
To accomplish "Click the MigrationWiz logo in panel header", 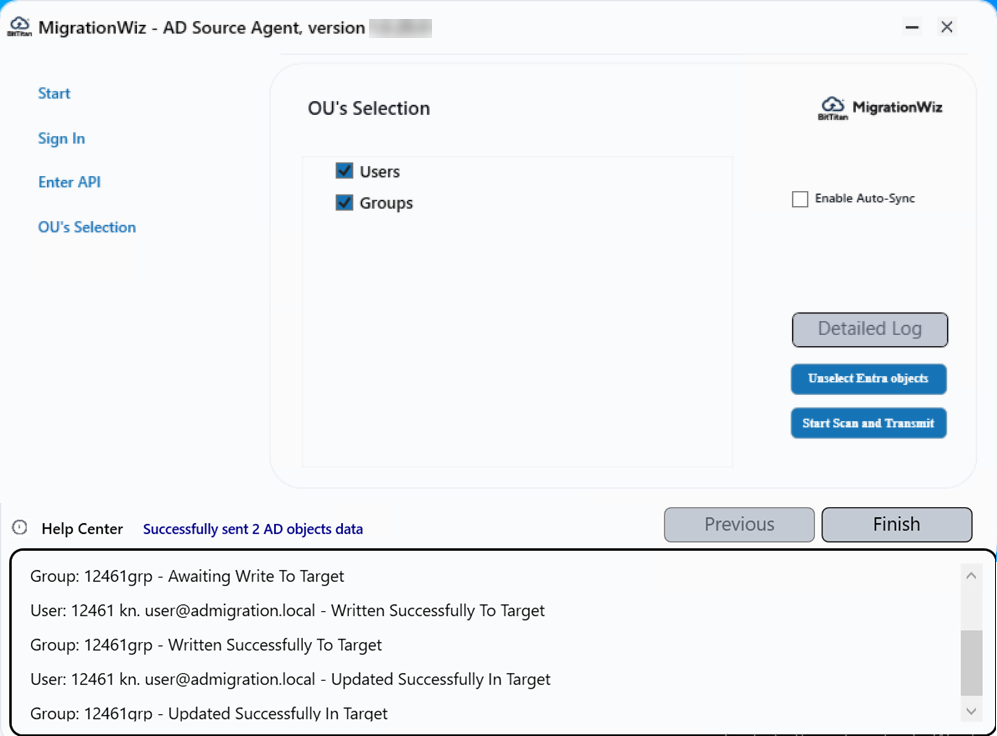I will coord(880,108).
